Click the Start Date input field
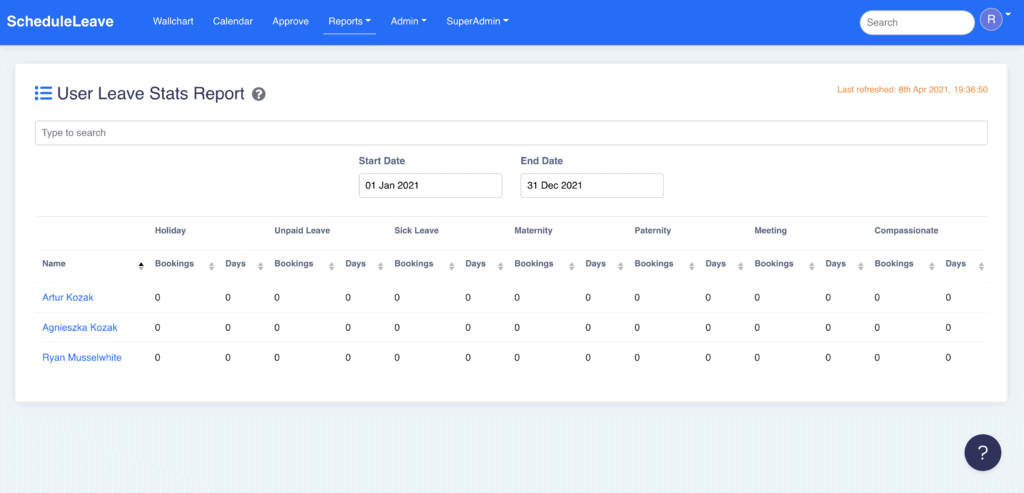This screenshot has width=1024, height=493. (x=430, y=186)
